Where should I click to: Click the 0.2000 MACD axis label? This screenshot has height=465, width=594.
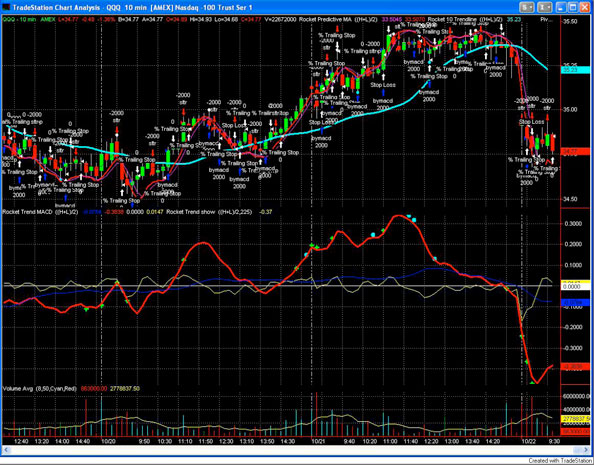573,244
